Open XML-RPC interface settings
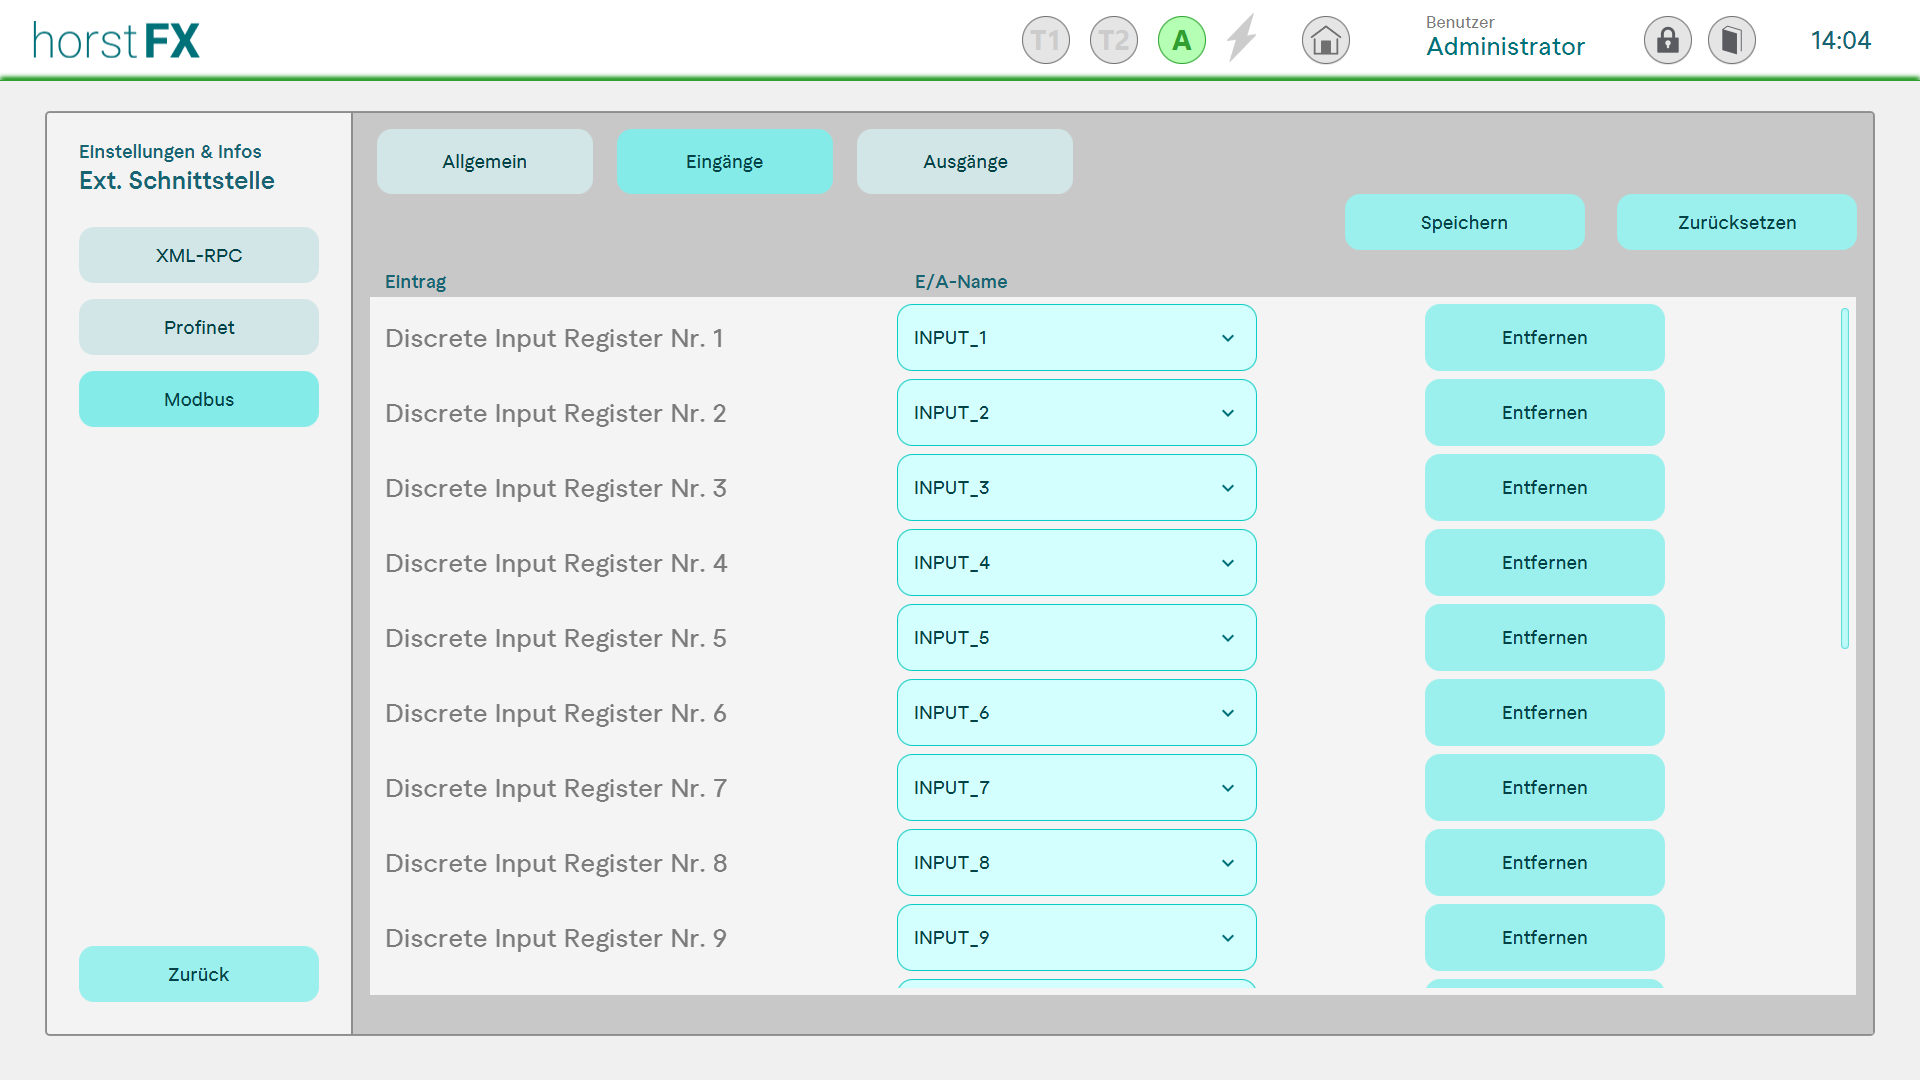The width and height of the screenshot is (1920, 1080). pos(198,256)
